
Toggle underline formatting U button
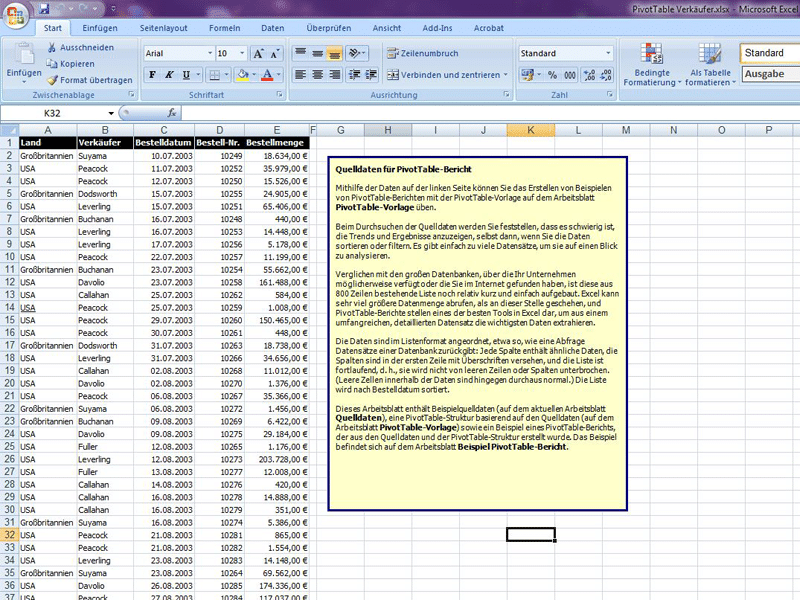pos(186,76)
